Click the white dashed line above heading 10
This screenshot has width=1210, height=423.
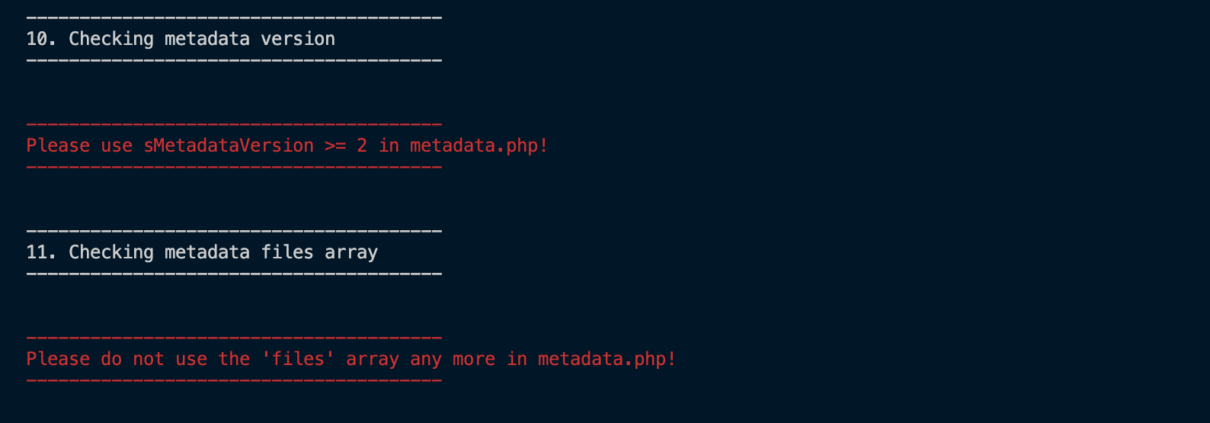click(234, 18)
